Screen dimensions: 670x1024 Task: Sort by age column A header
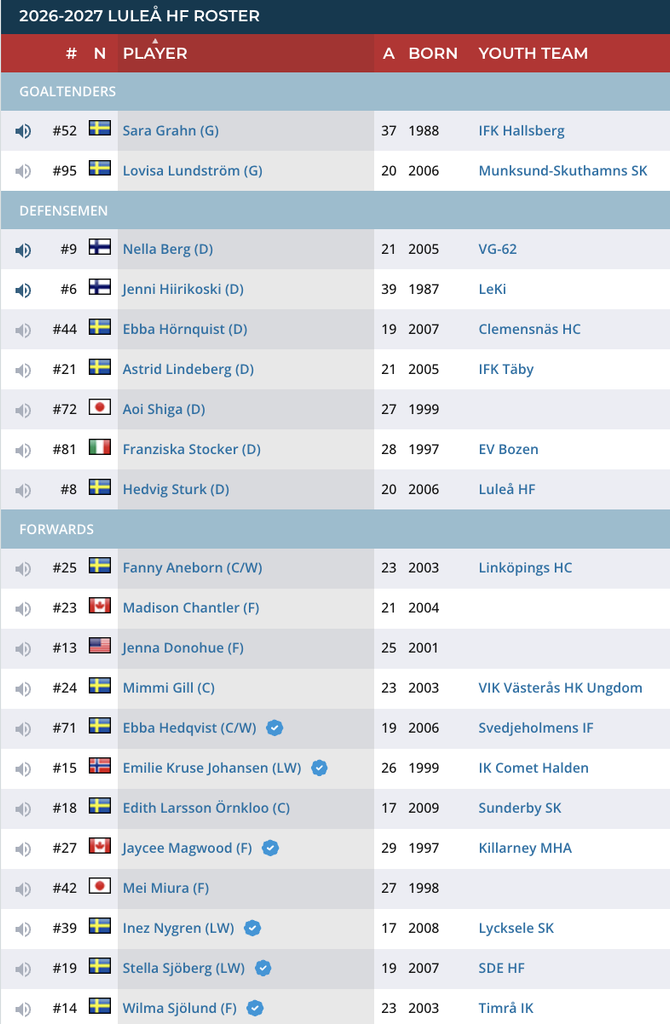pyautogui.click(x=389, y=54)
